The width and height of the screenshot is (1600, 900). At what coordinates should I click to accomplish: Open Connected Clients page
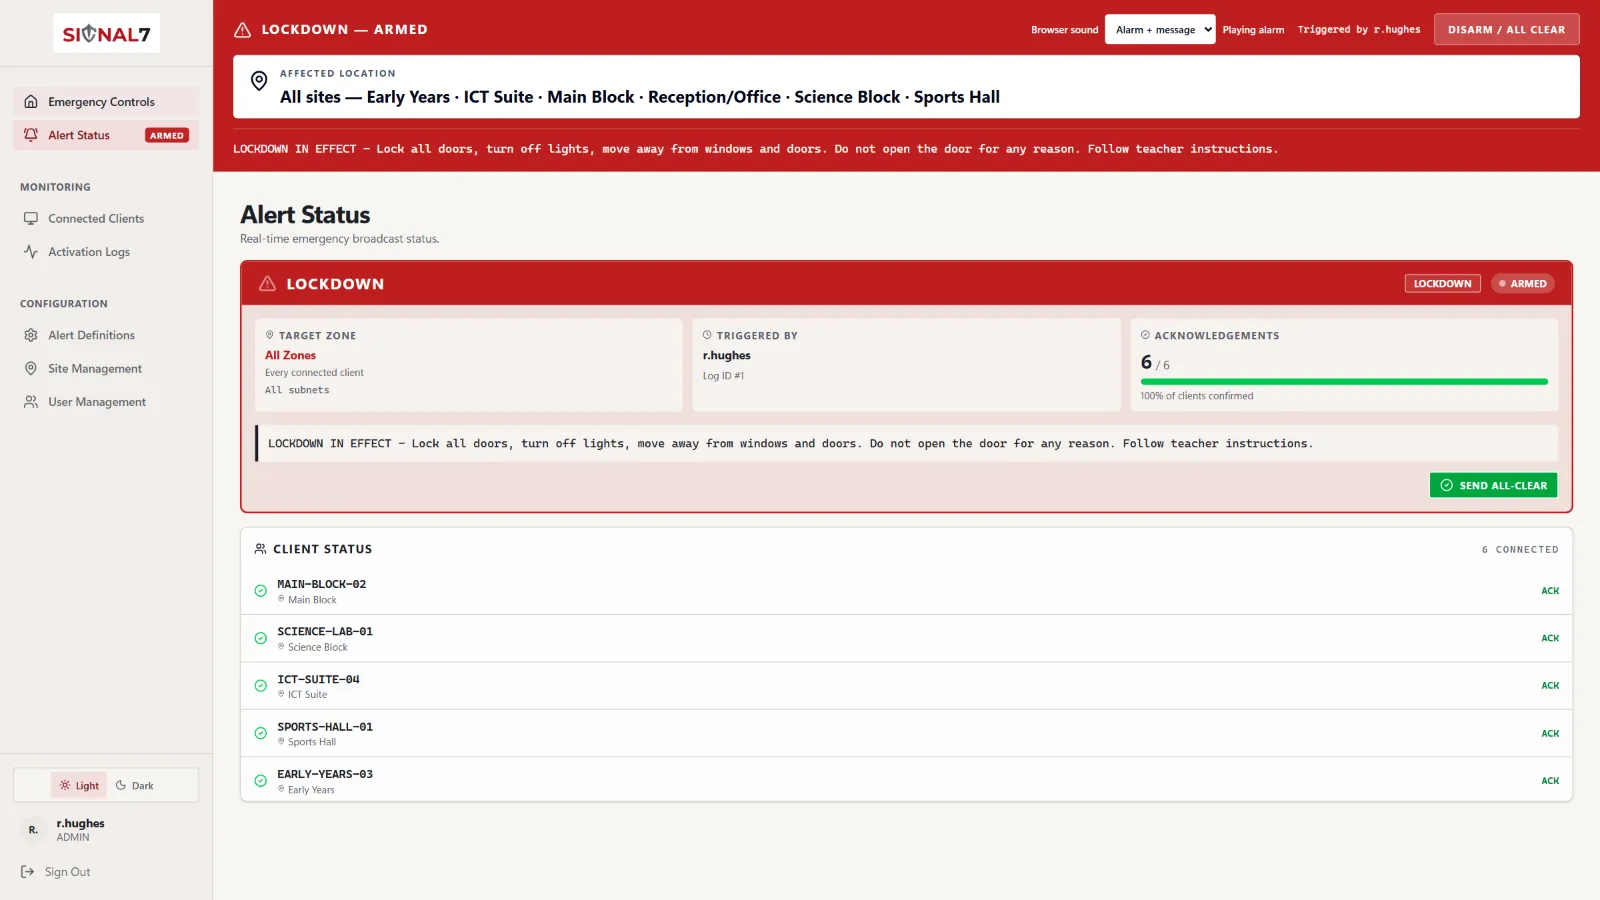(106, 218)
